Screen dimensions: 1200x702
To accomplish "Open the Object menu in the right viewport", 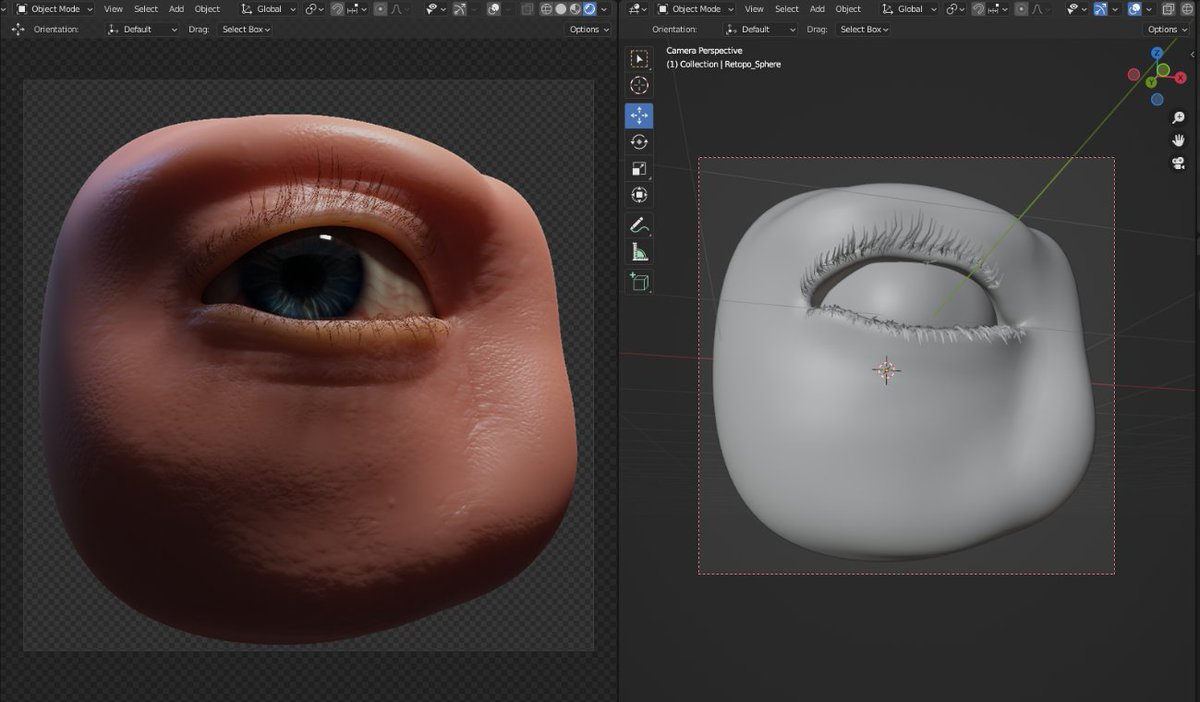I will [848, 9].
